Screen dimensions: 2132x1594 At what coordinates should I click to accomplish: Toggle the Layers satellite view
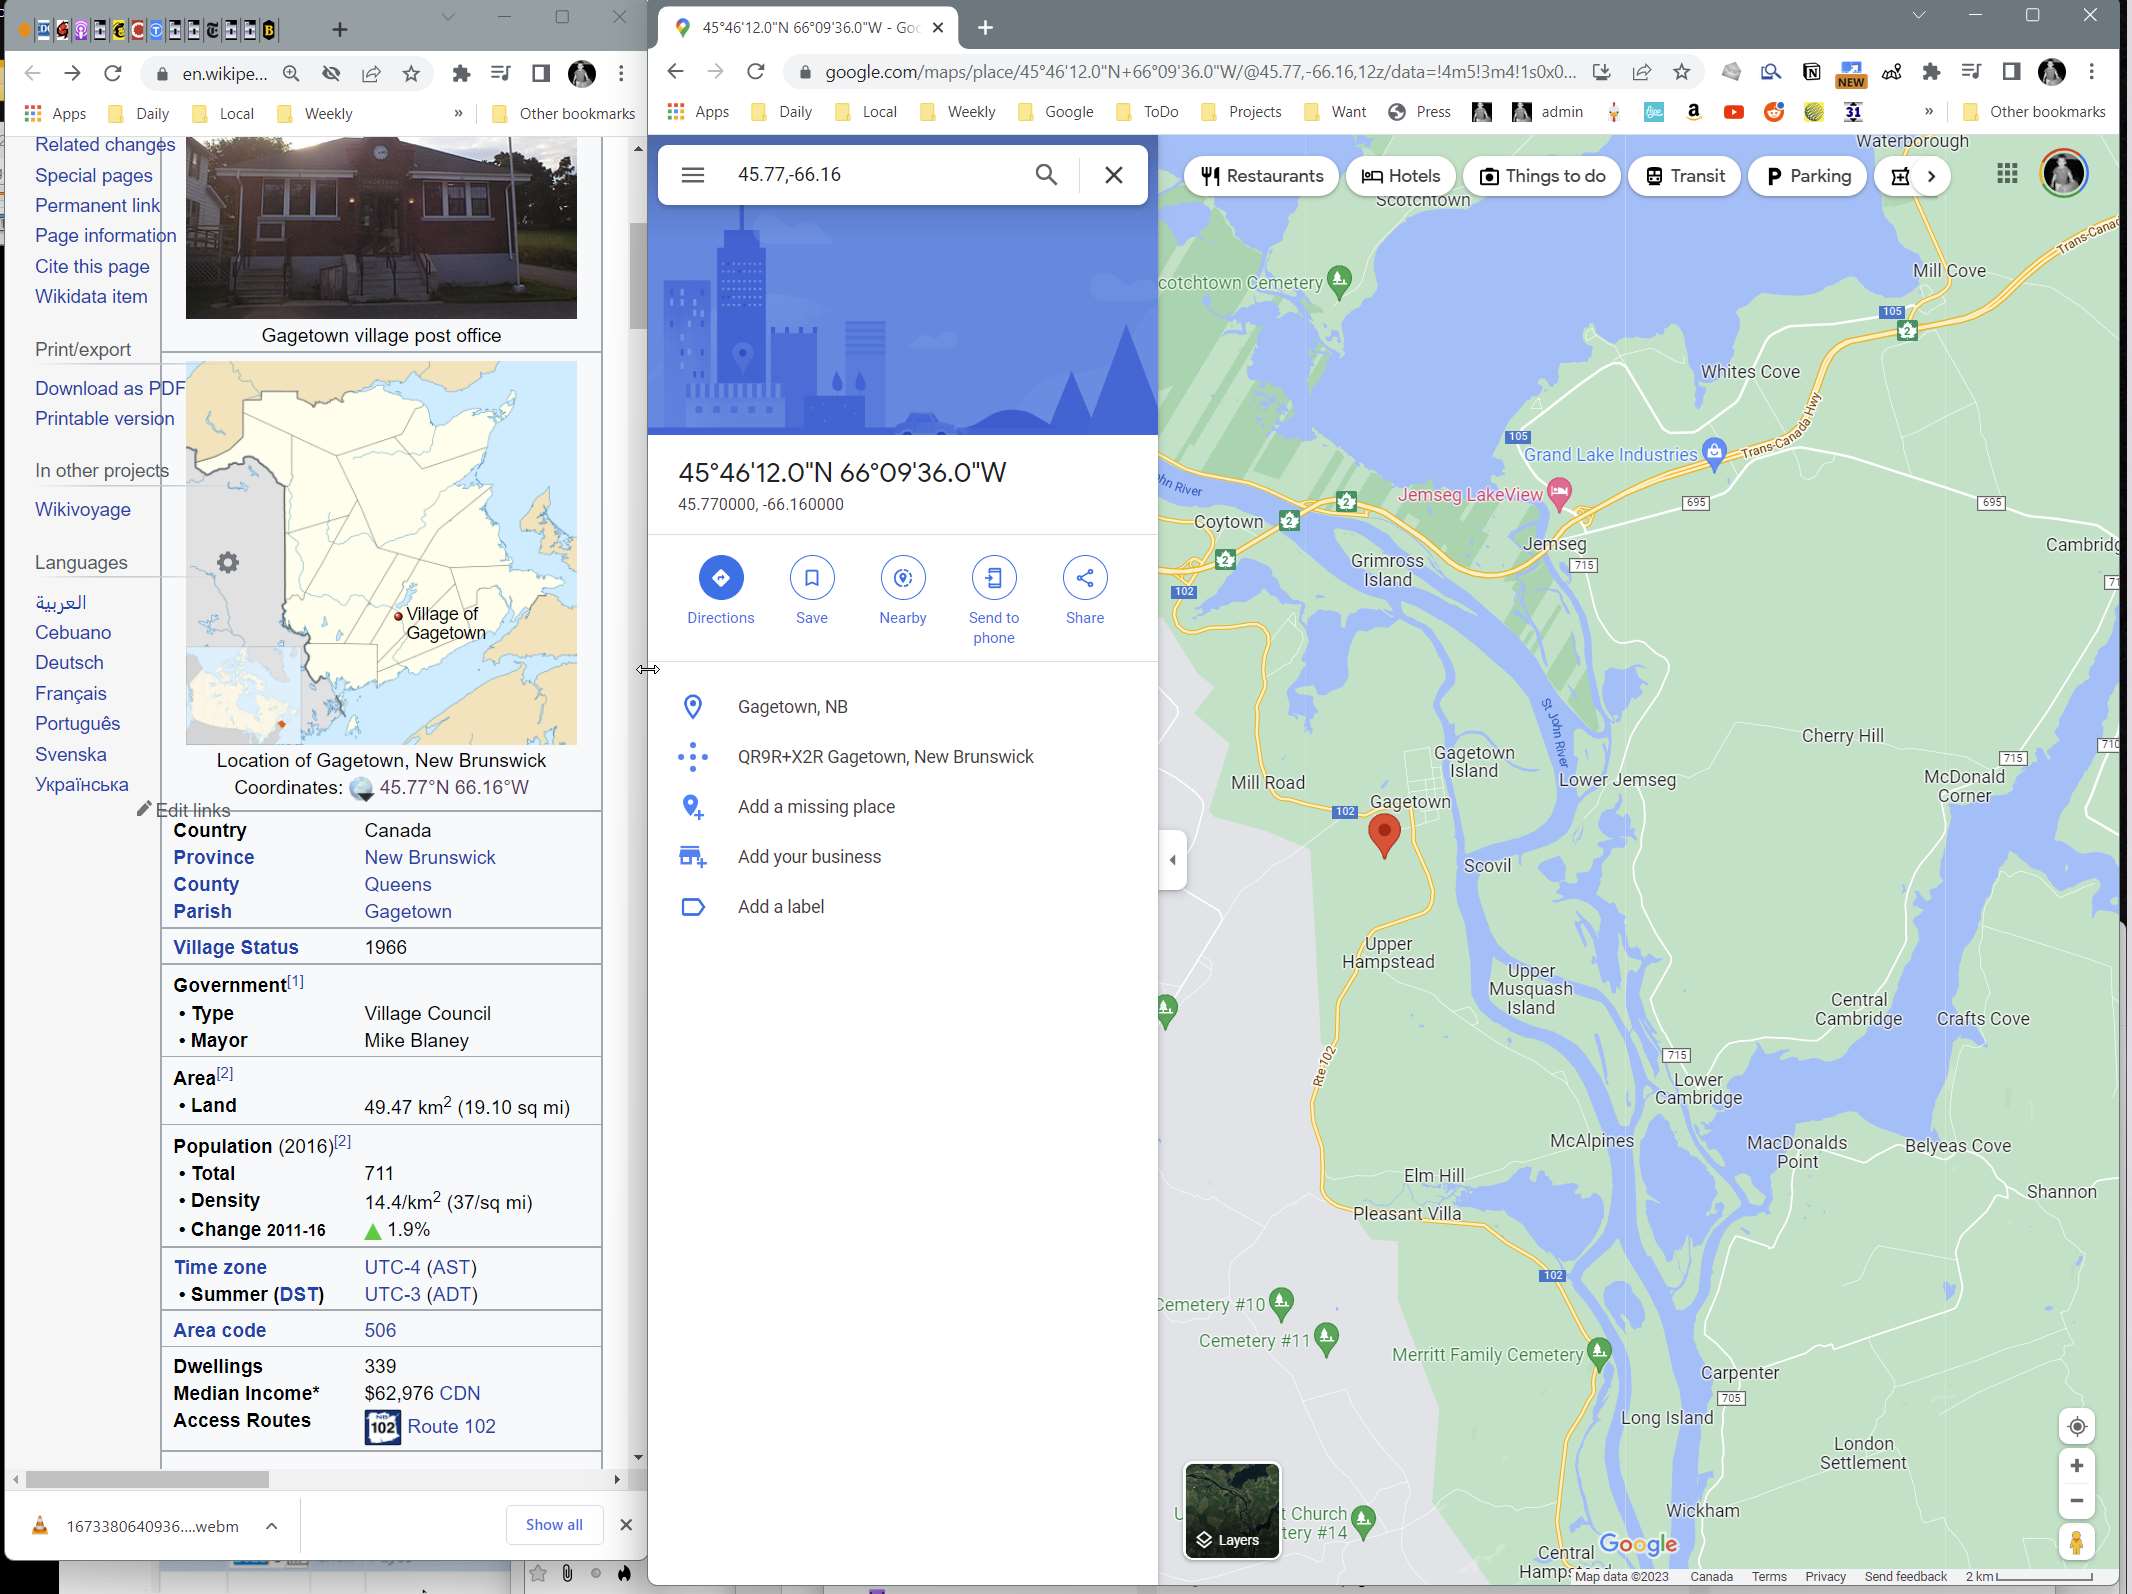tap(1231, 1510)
